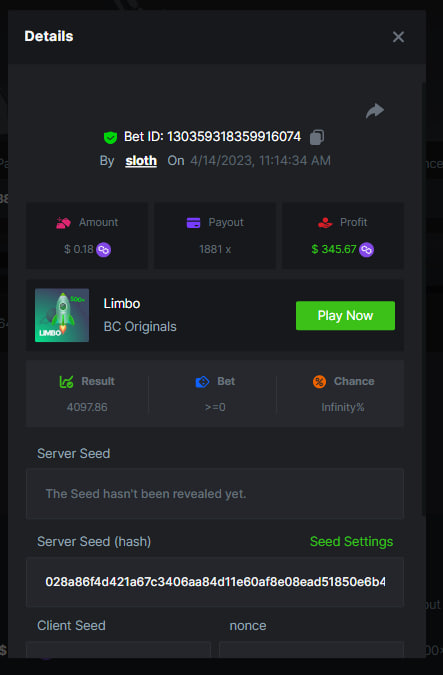The height and width of the screenshot is (675, 443).
Task: Open sloth's user profile link
Action: tap(141, 161)
